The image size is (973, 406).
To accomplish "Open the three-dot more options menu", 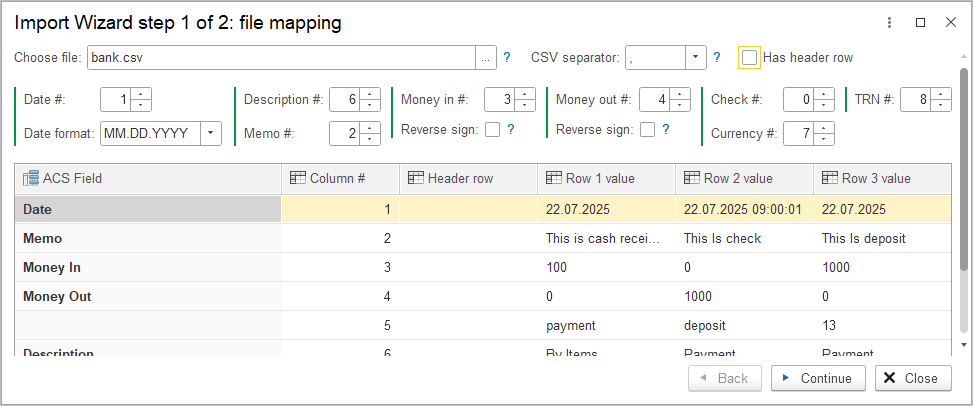I will 889,22.
